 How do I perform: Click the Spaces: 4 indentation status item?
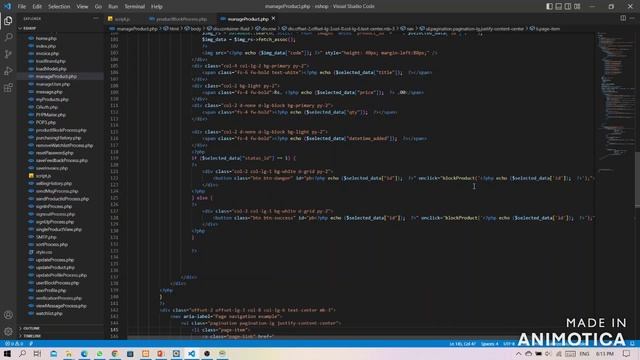[489, 344]
